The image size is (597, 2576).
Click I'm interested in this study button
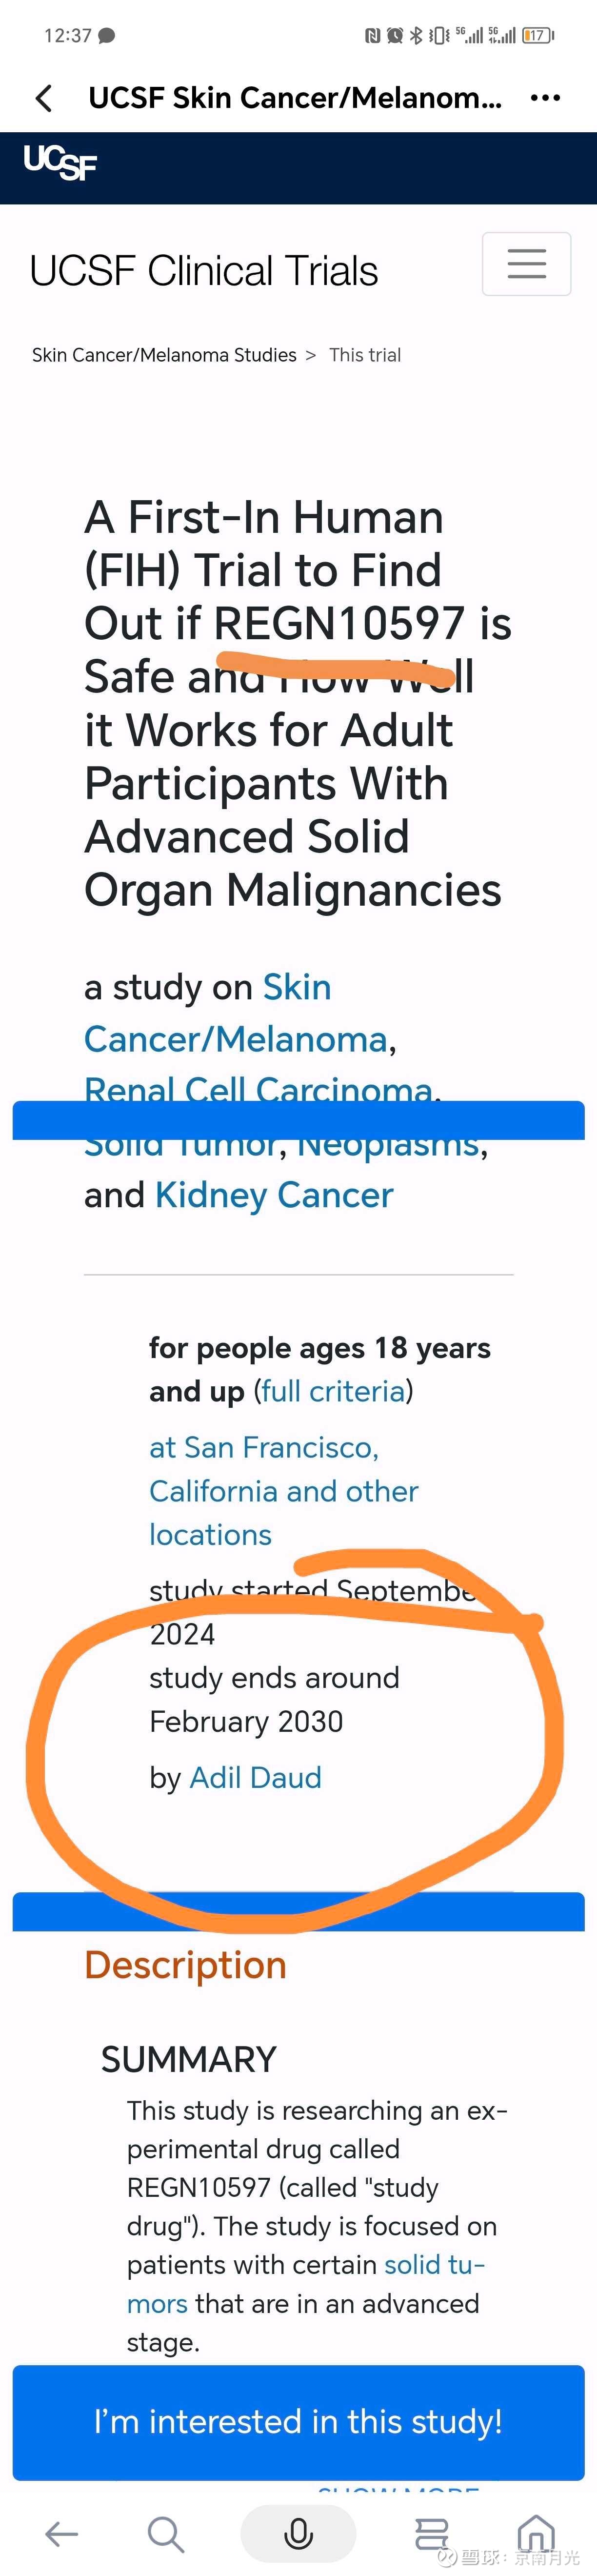pyautogui.click(x=298, y=2421)
